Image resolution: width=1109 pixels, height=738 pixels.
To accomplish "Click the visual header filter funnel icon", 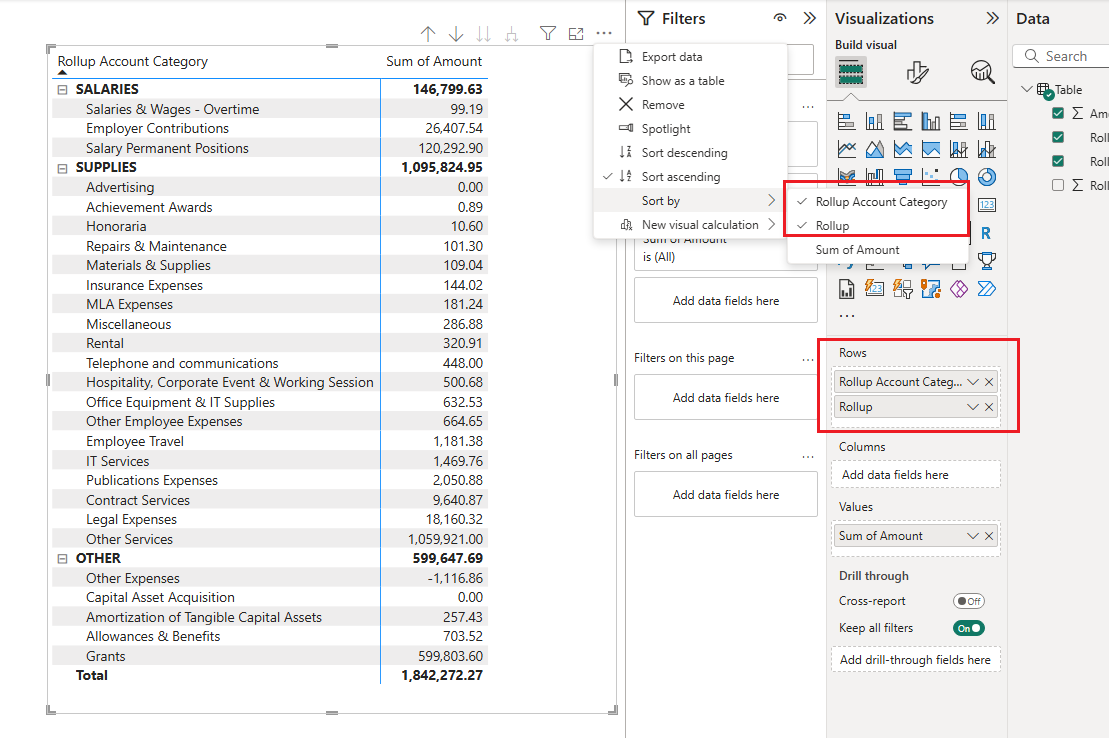I will click(x=547, y=33).
